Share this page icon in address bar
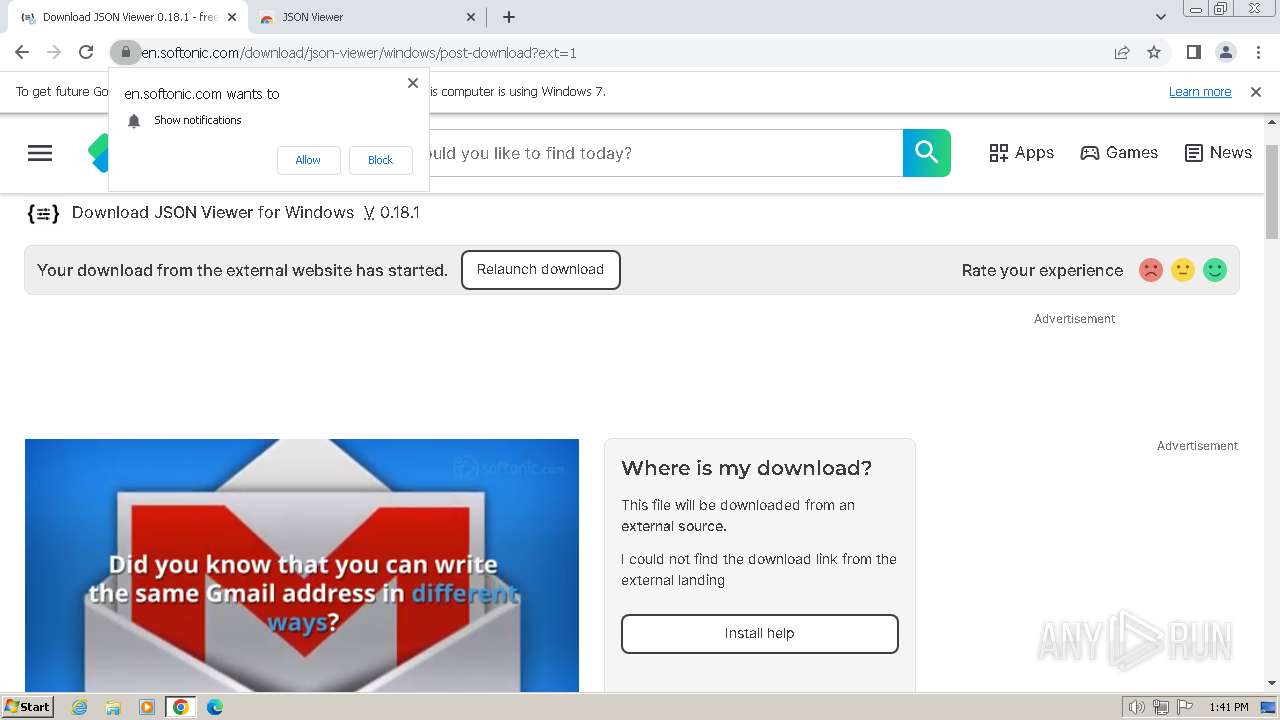This screenshot has height=720, width=1280. tap(1122, 52)
